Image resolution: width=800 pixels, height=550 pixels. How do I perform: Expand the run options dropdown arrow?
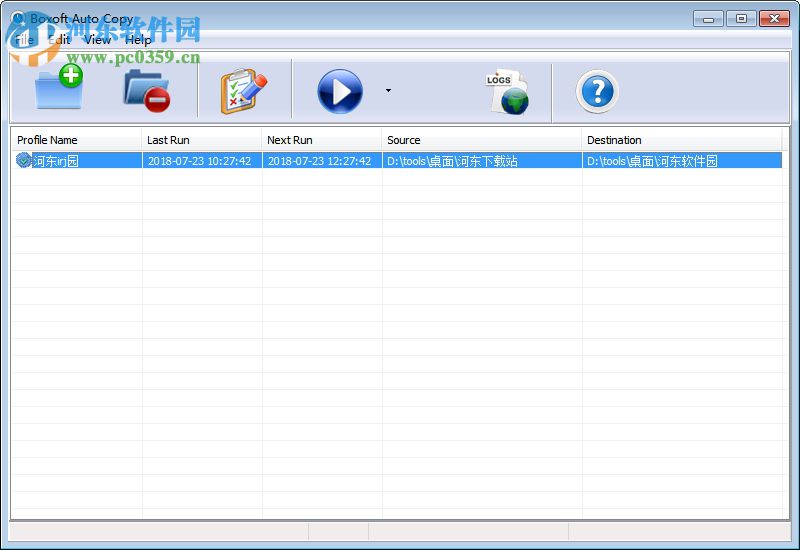coord(388,91)
